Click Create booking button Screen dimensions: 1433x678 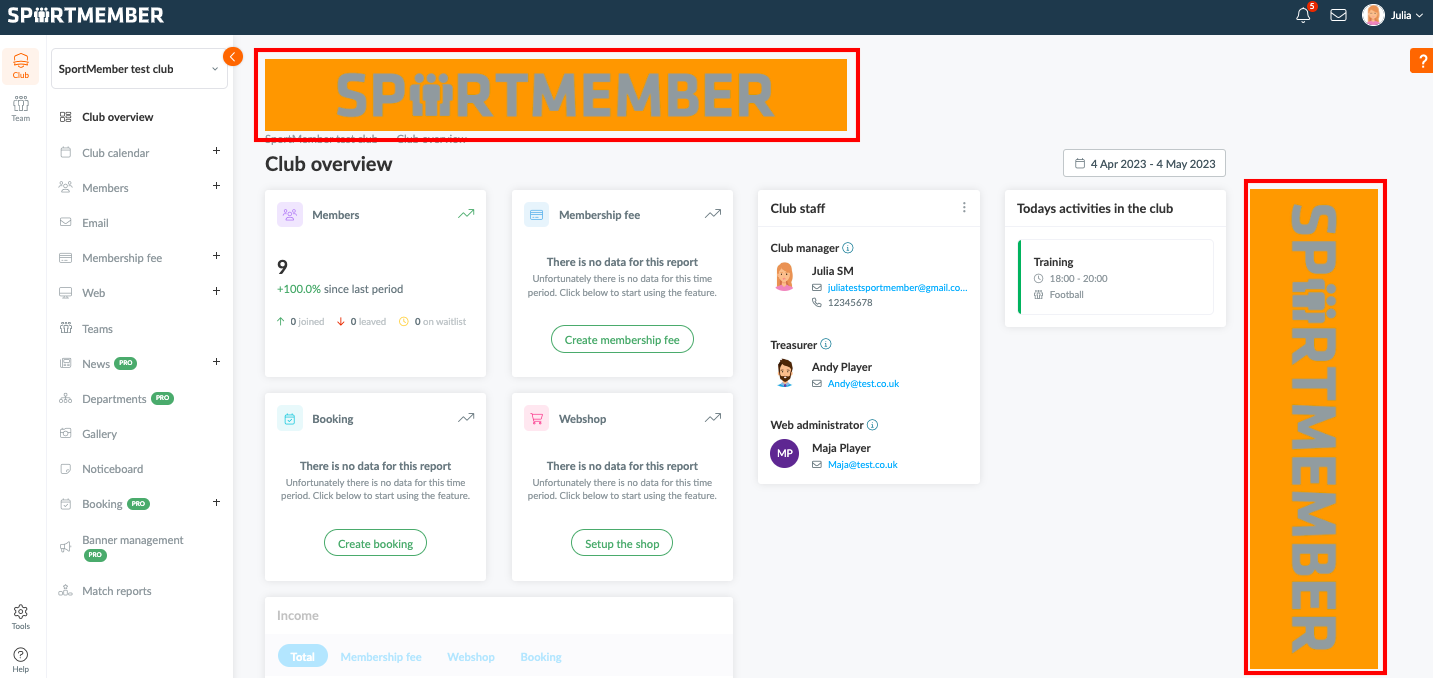(375, 543)
